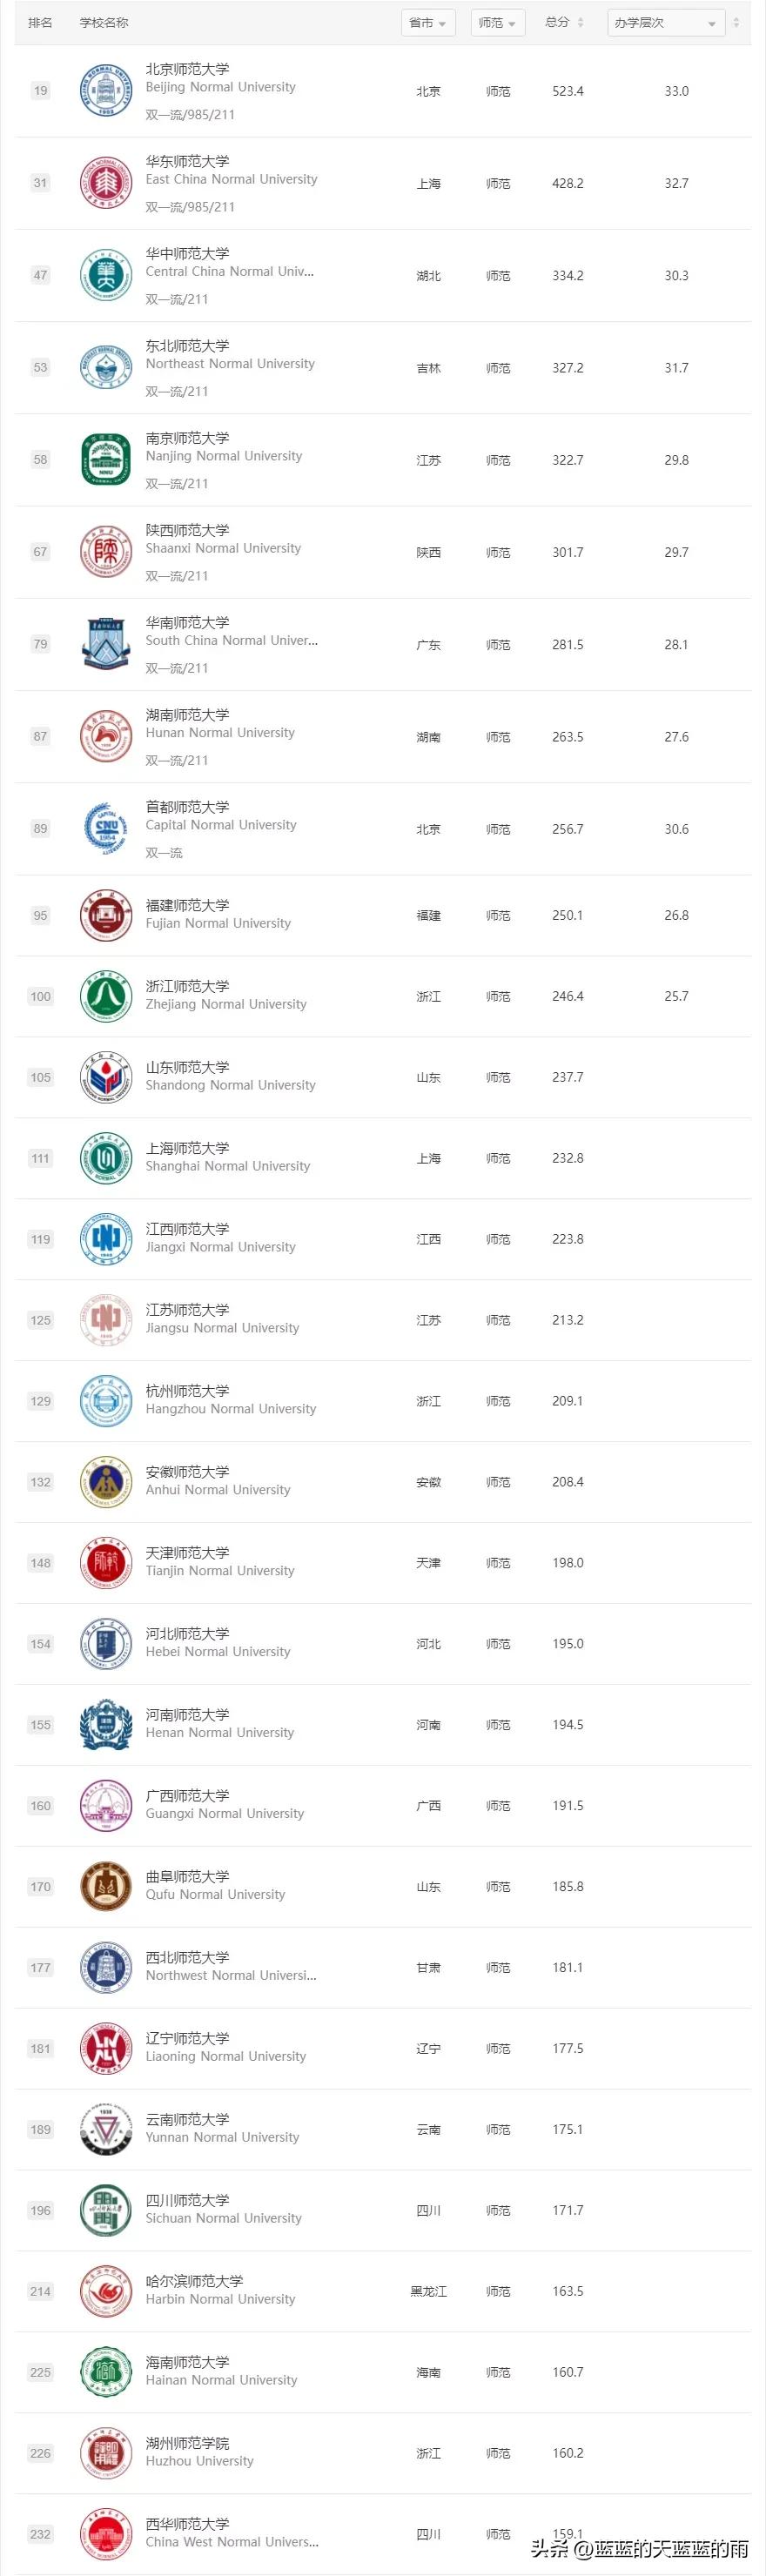Click Shandong Normal University emblem
Image resolution: width=766 pixels, height=2576 pixels.
tap(106, 1078)
